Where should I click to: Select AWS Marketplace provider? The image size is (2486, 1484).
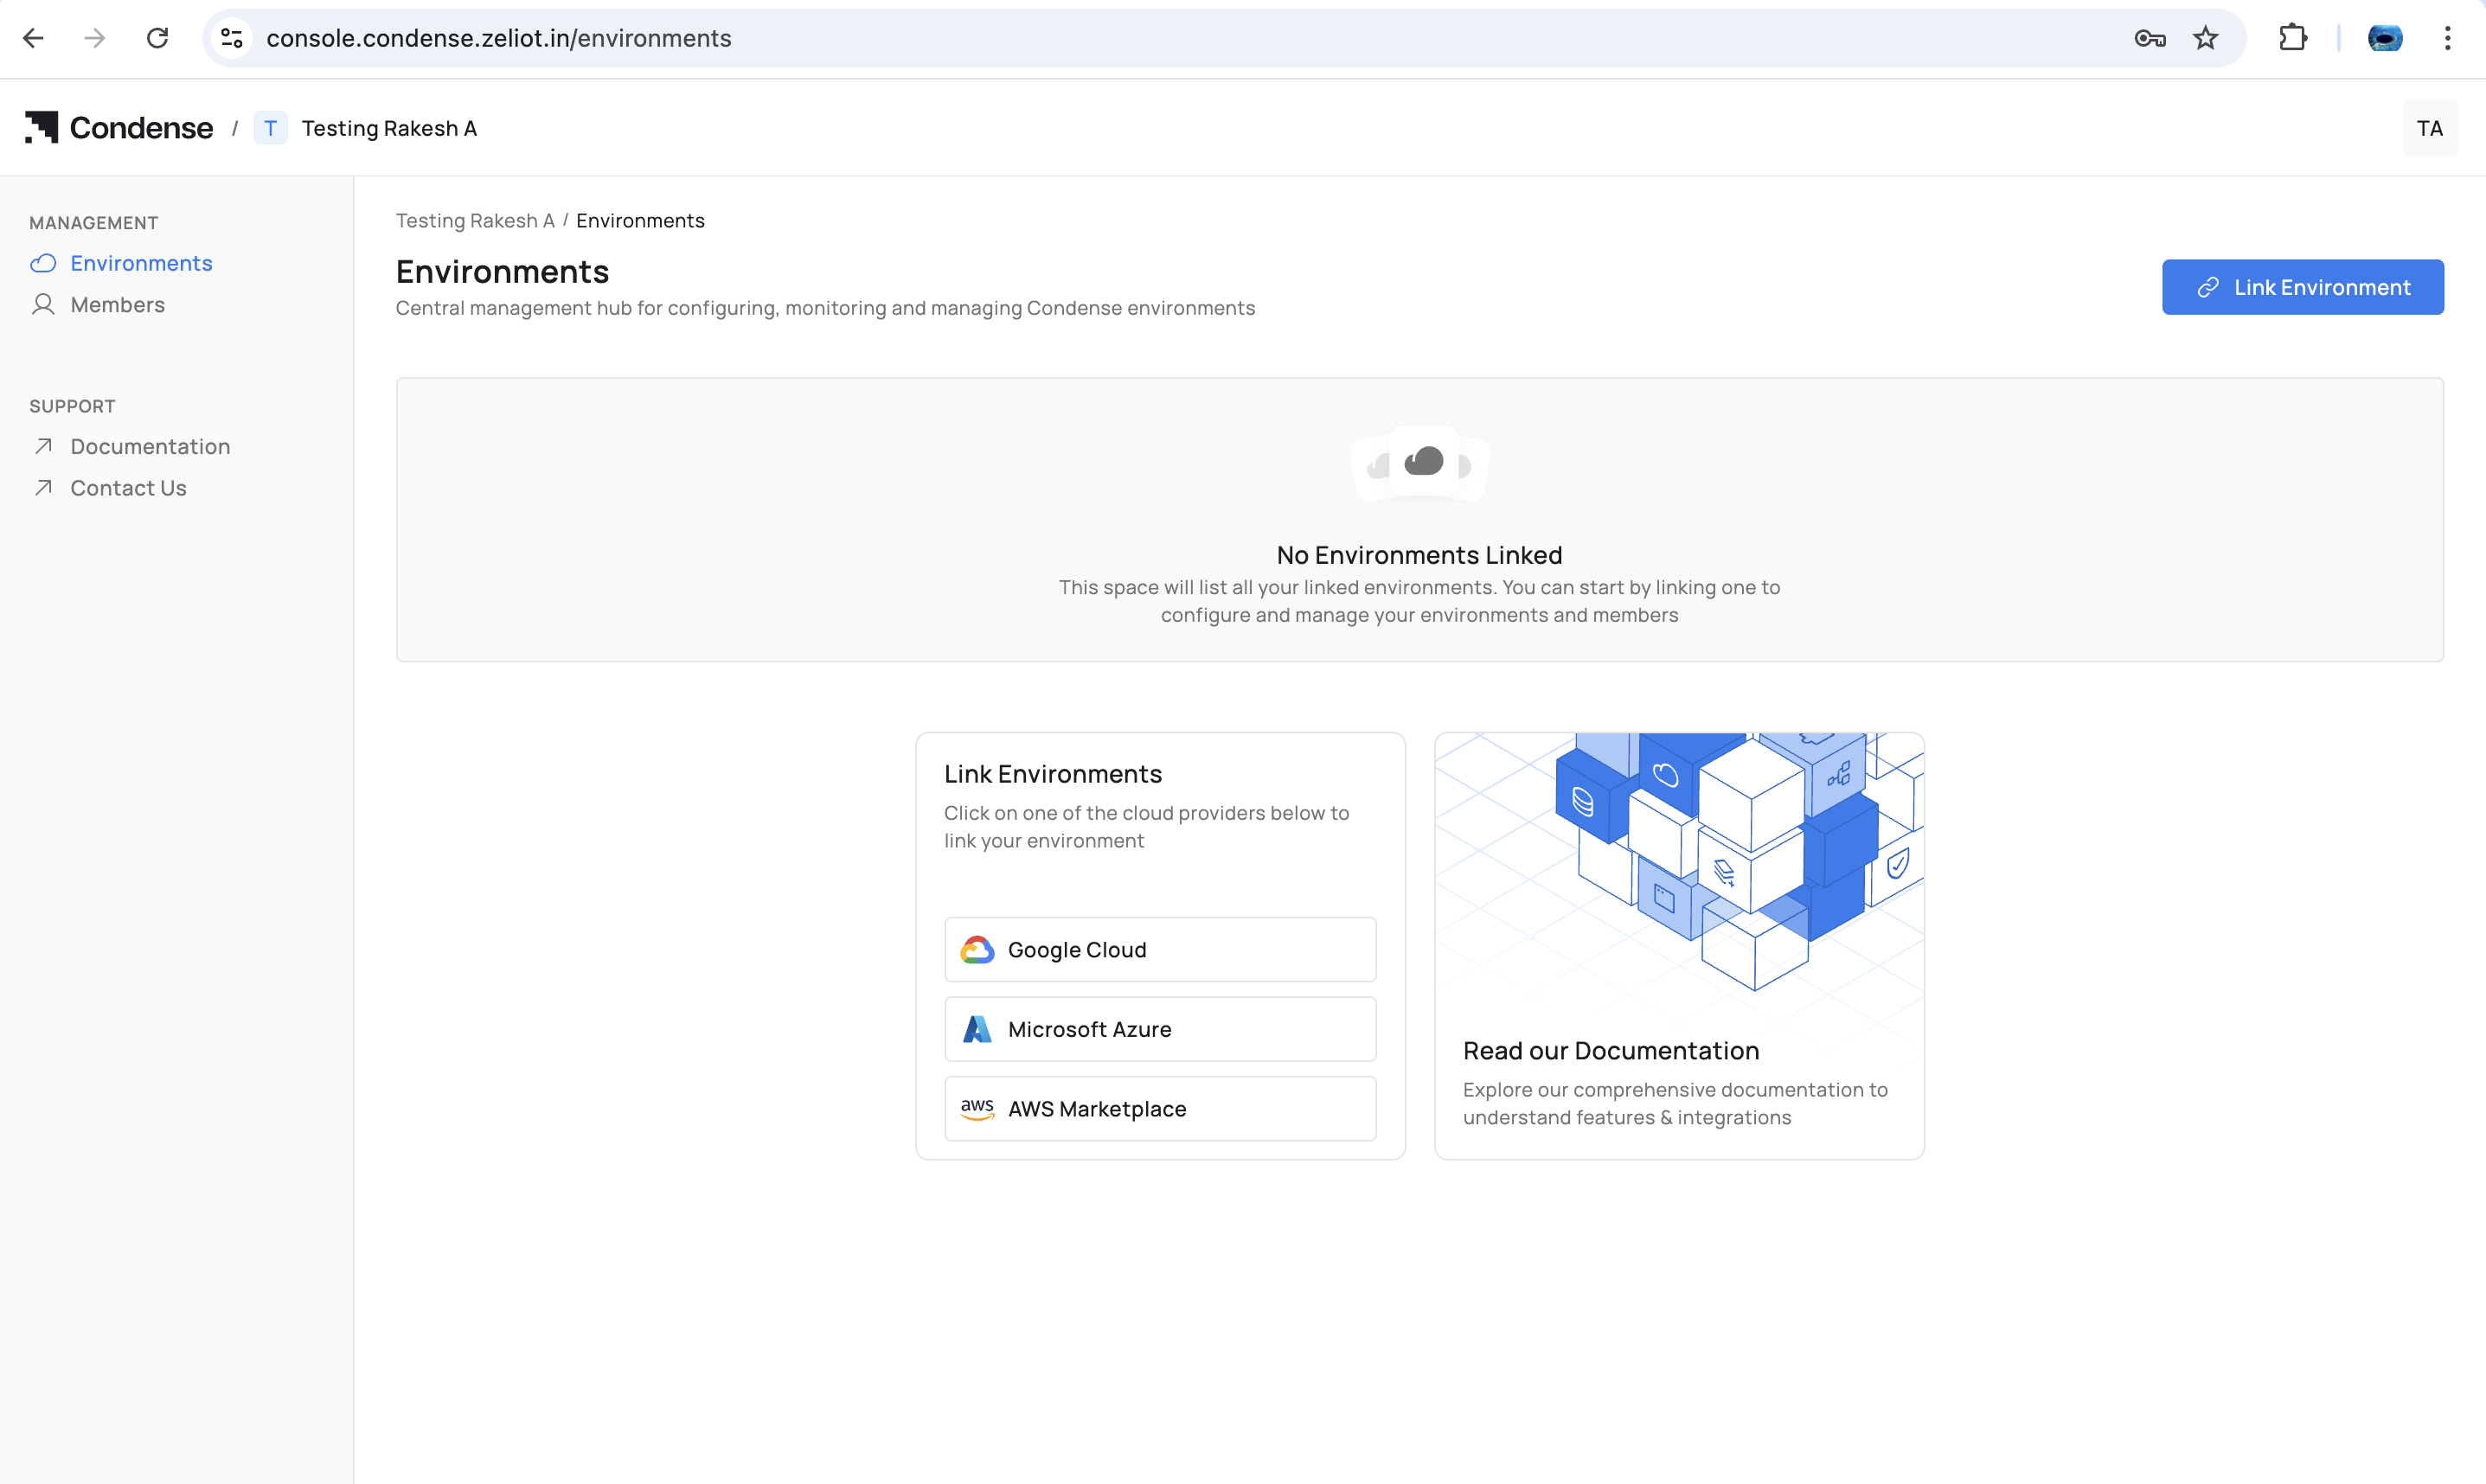click(1160, 1109)
